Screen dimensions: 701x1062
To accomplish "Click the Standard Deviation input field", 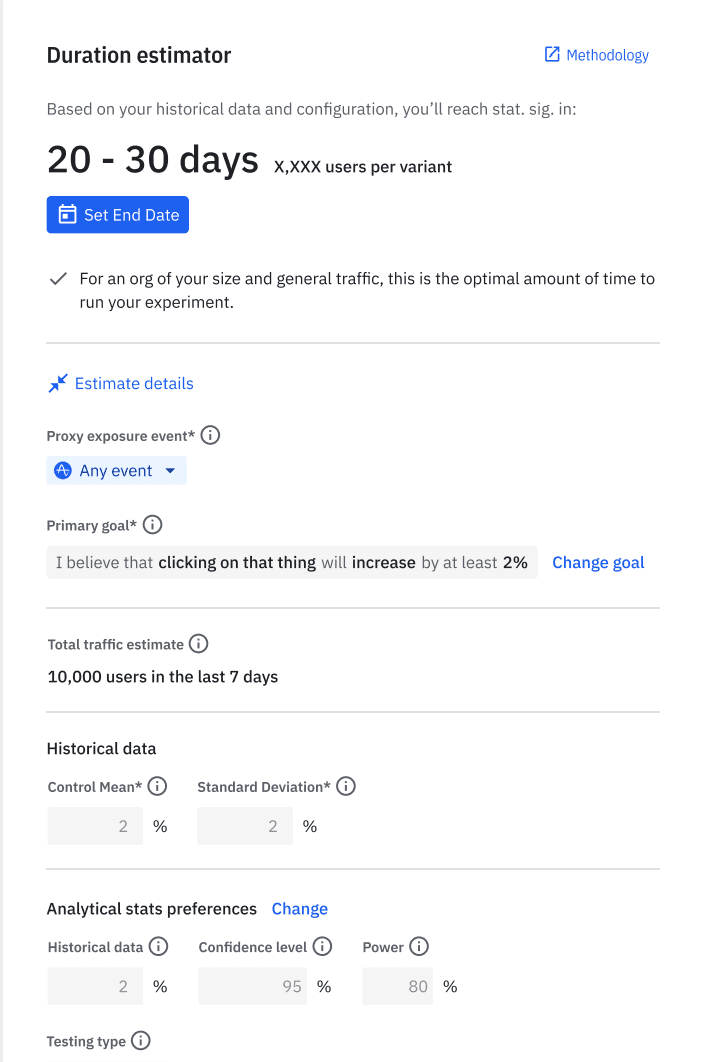I will click(245, 825).
